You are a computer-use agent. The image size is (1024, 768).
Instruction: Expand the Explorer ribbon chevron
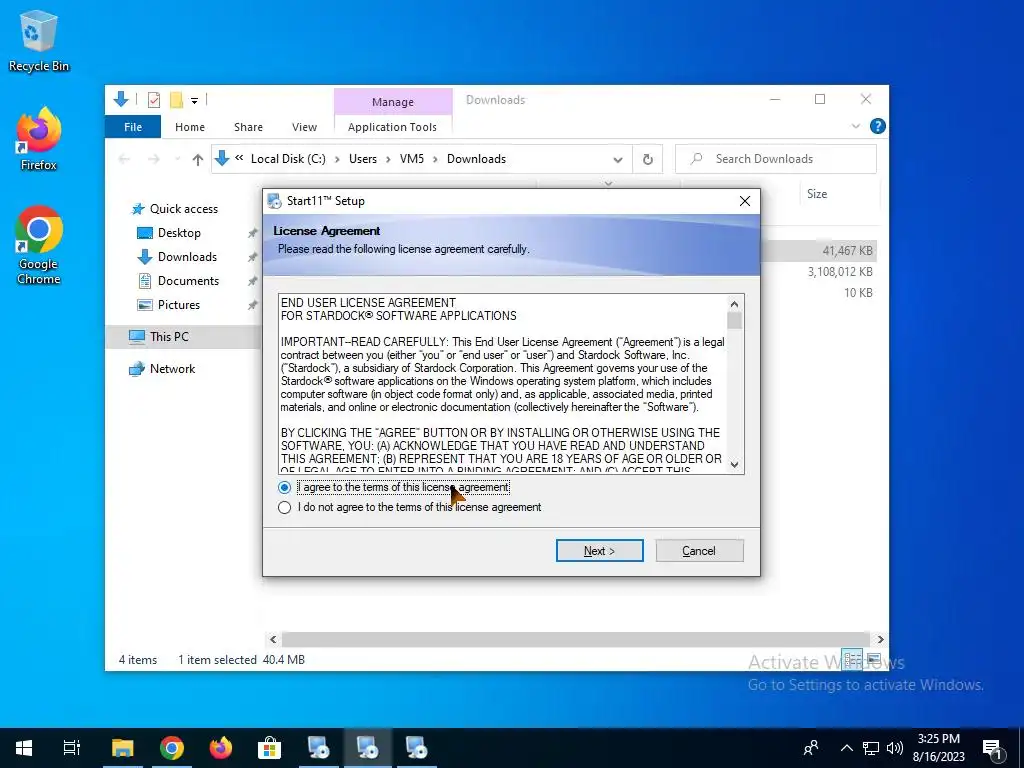click(x=856, y=126)
